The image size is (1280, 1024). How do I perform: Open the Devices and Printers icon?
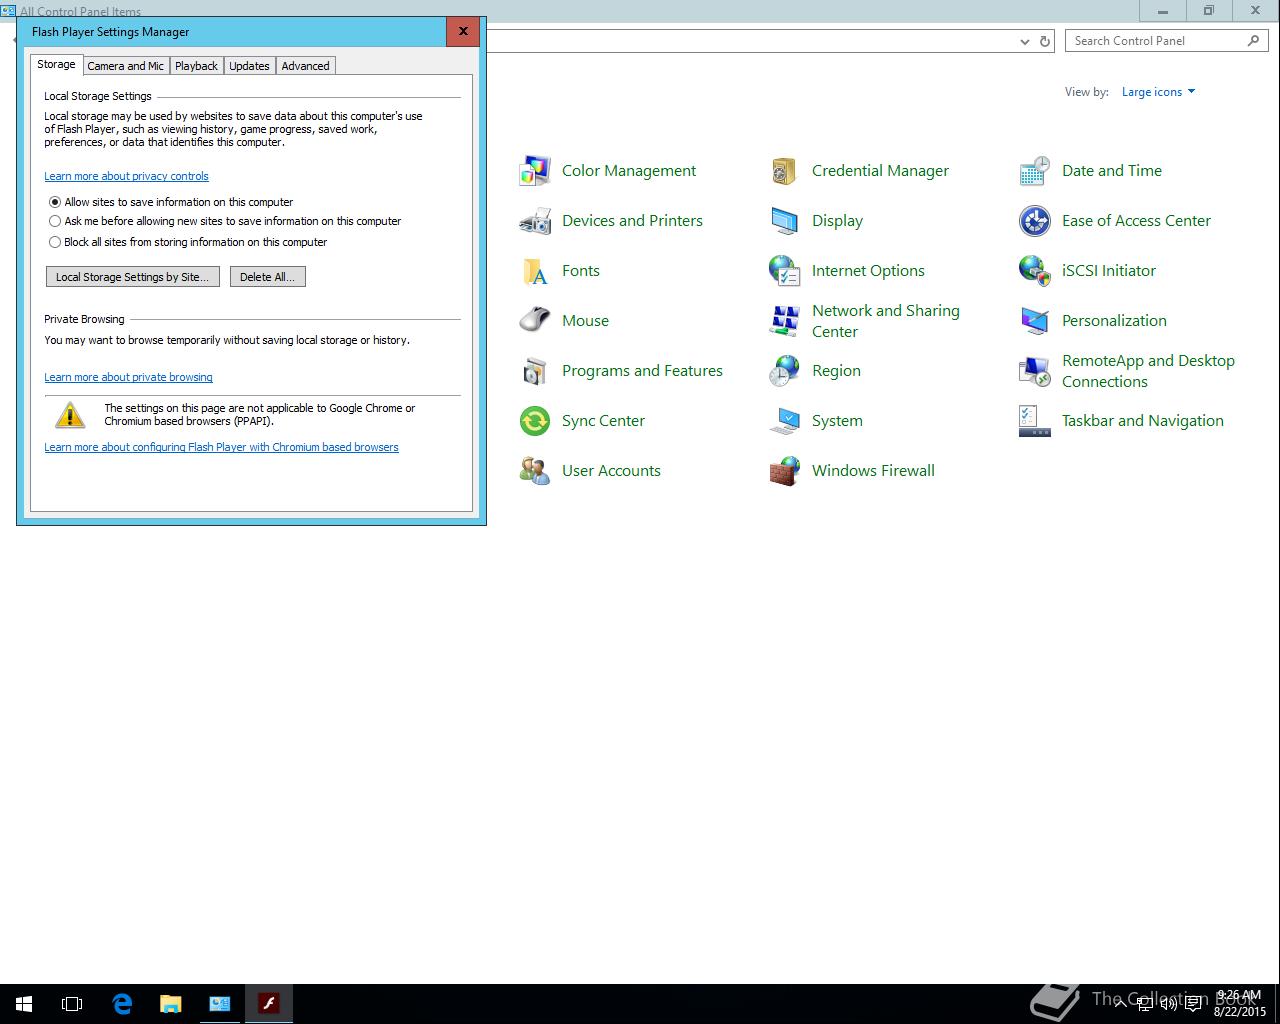coord(535,221)
